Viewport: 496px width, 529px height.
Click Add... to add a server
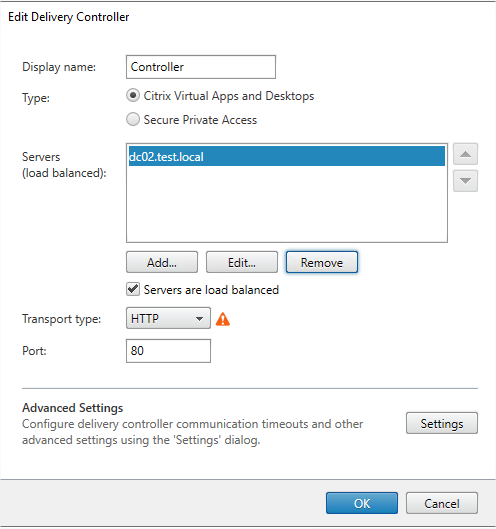click(162, 262)
